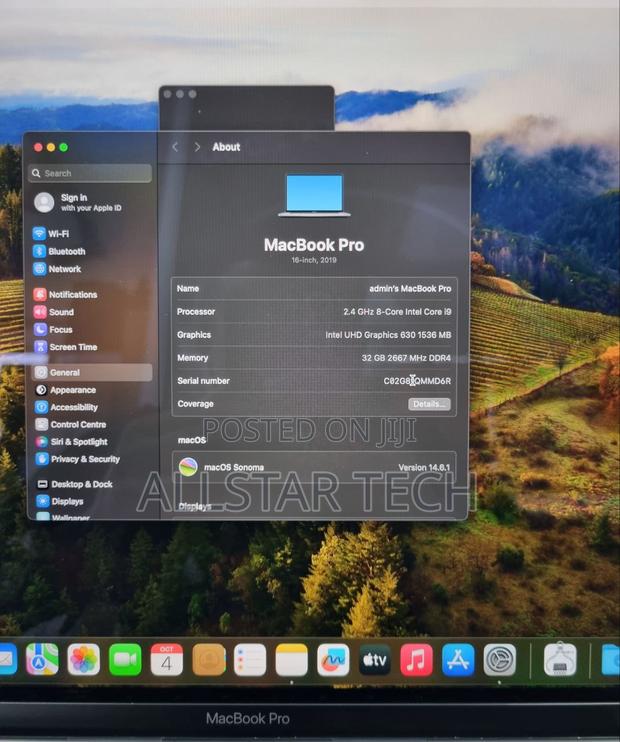Click System Settings icon in Dock
620x742 pixels.
pos(500,659)
